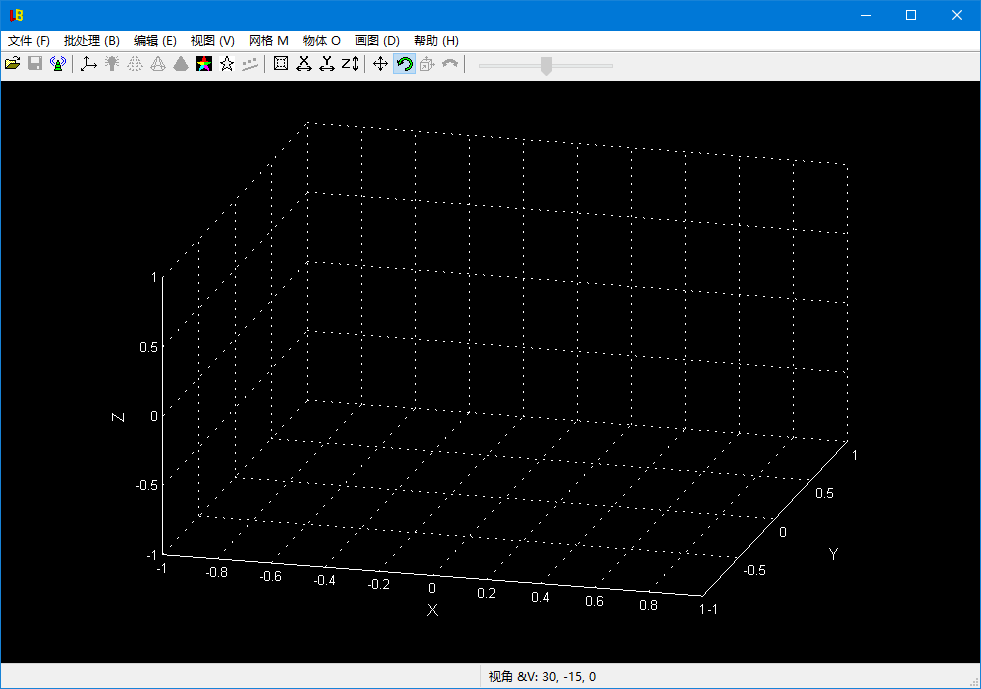The height and width of the screenshot is (689, 981).
Task: Open the 物体 O menu
Action: coord(322,41)
